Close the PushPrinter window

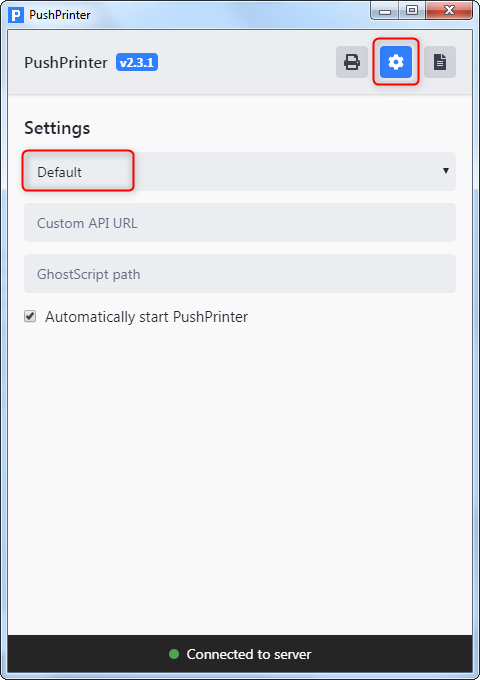(x=449, y=11)
